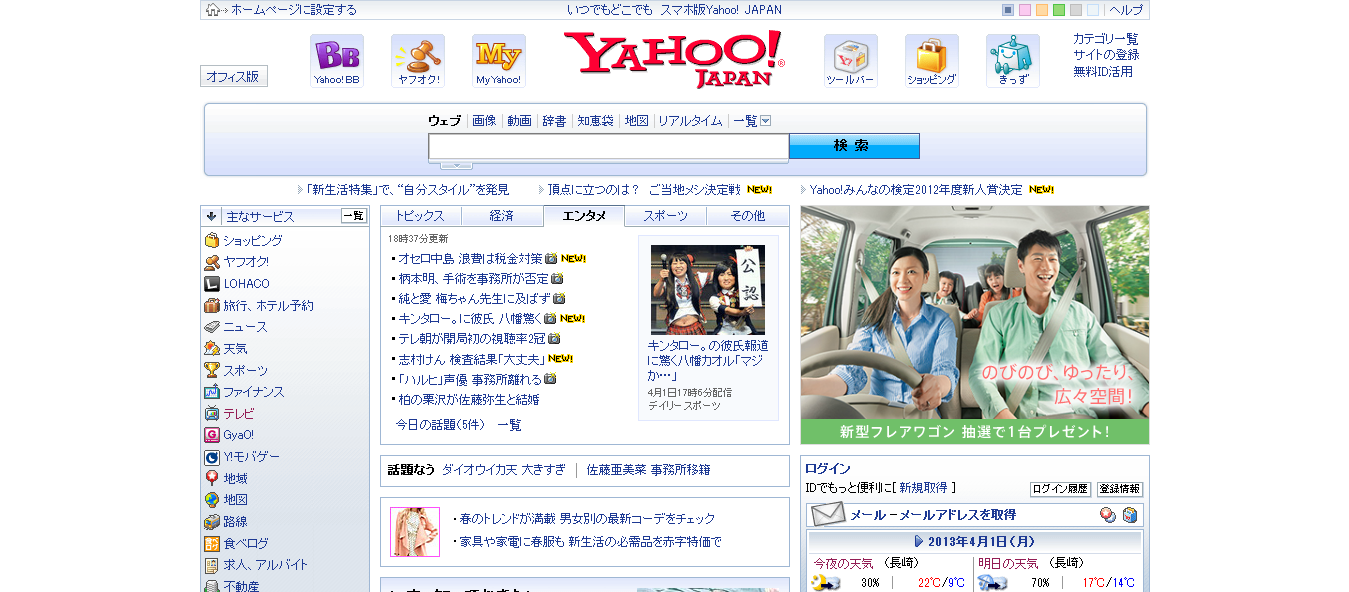The width and height of the screenshot is (1349, 592).
Task: Click the web search input field
Action: tap(609, 147)
